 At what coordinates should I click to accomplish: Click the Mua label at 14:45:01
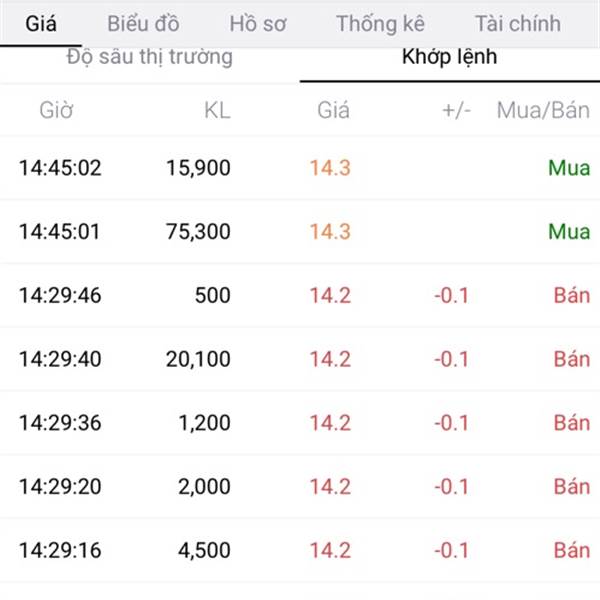[x=569, y=232]
